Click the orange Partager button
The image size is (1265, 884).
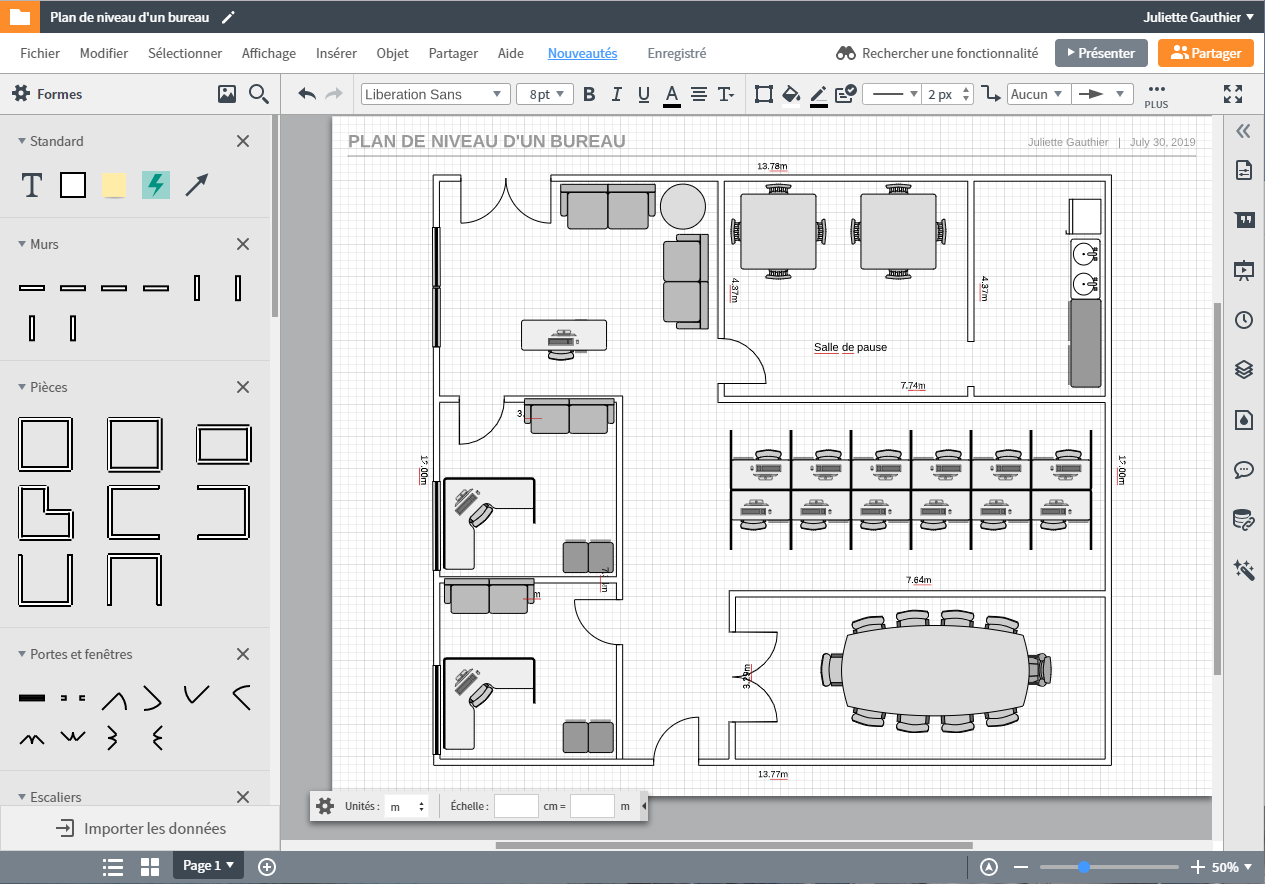click(1205, 53)
